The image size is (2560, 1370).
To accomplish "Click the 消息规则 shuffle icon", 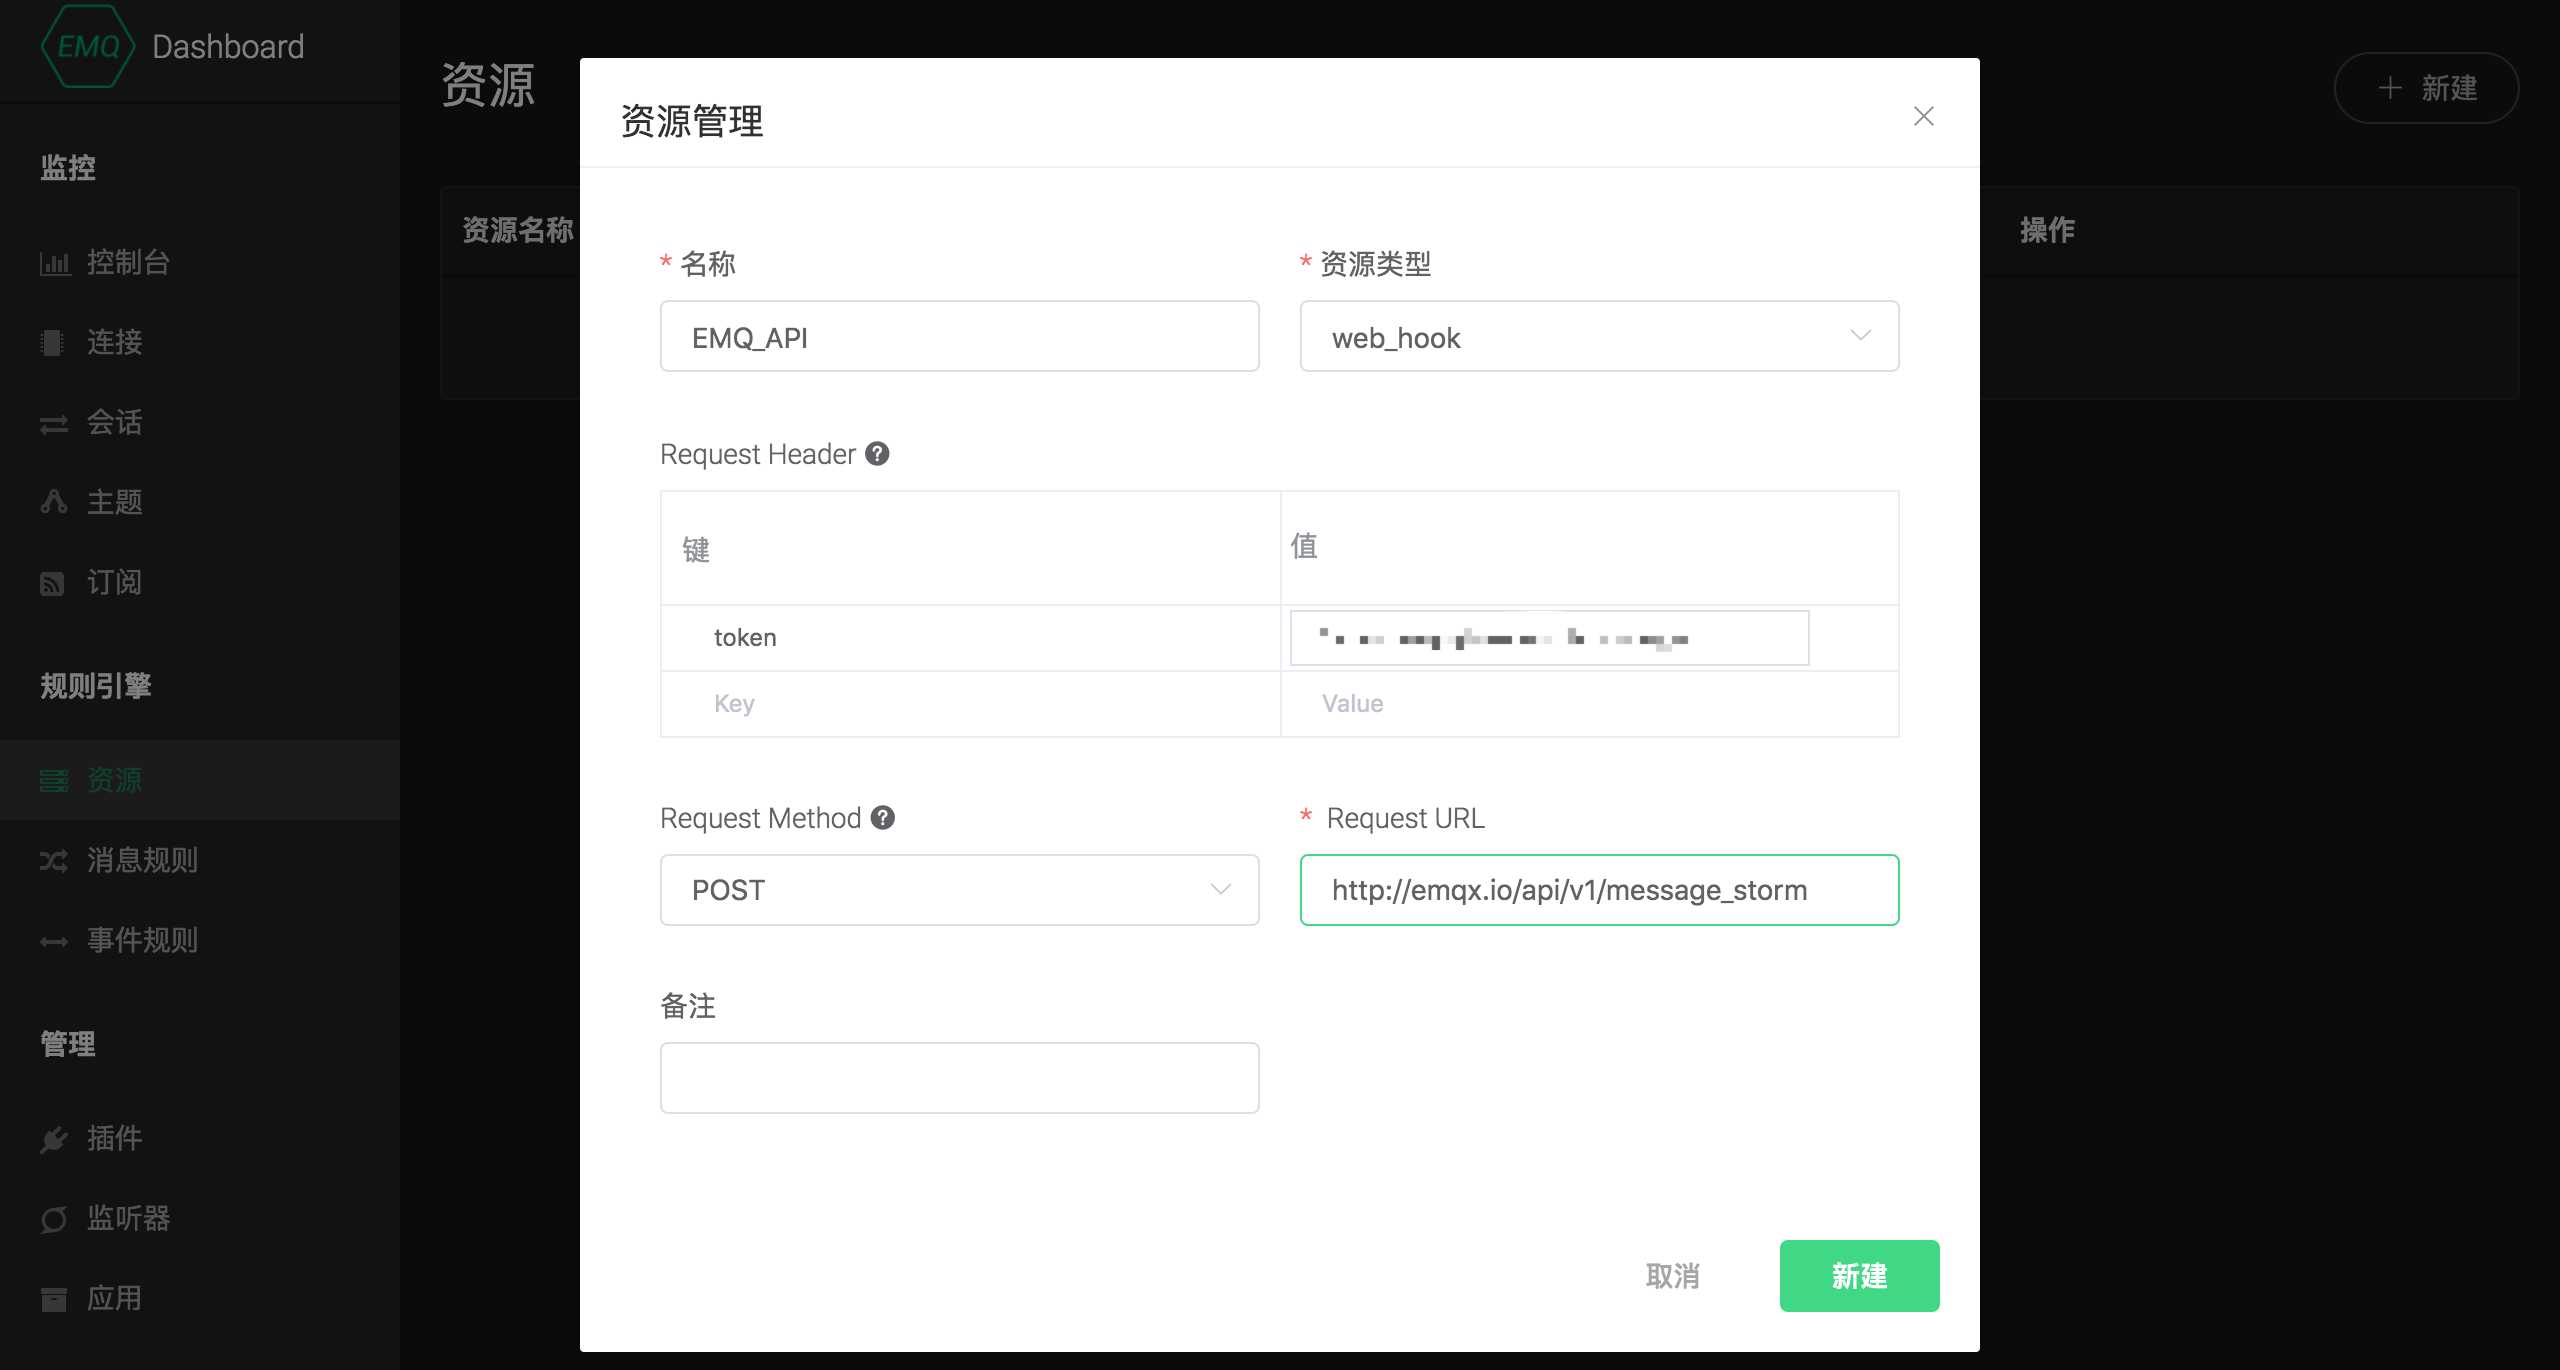I will point(54,861).
